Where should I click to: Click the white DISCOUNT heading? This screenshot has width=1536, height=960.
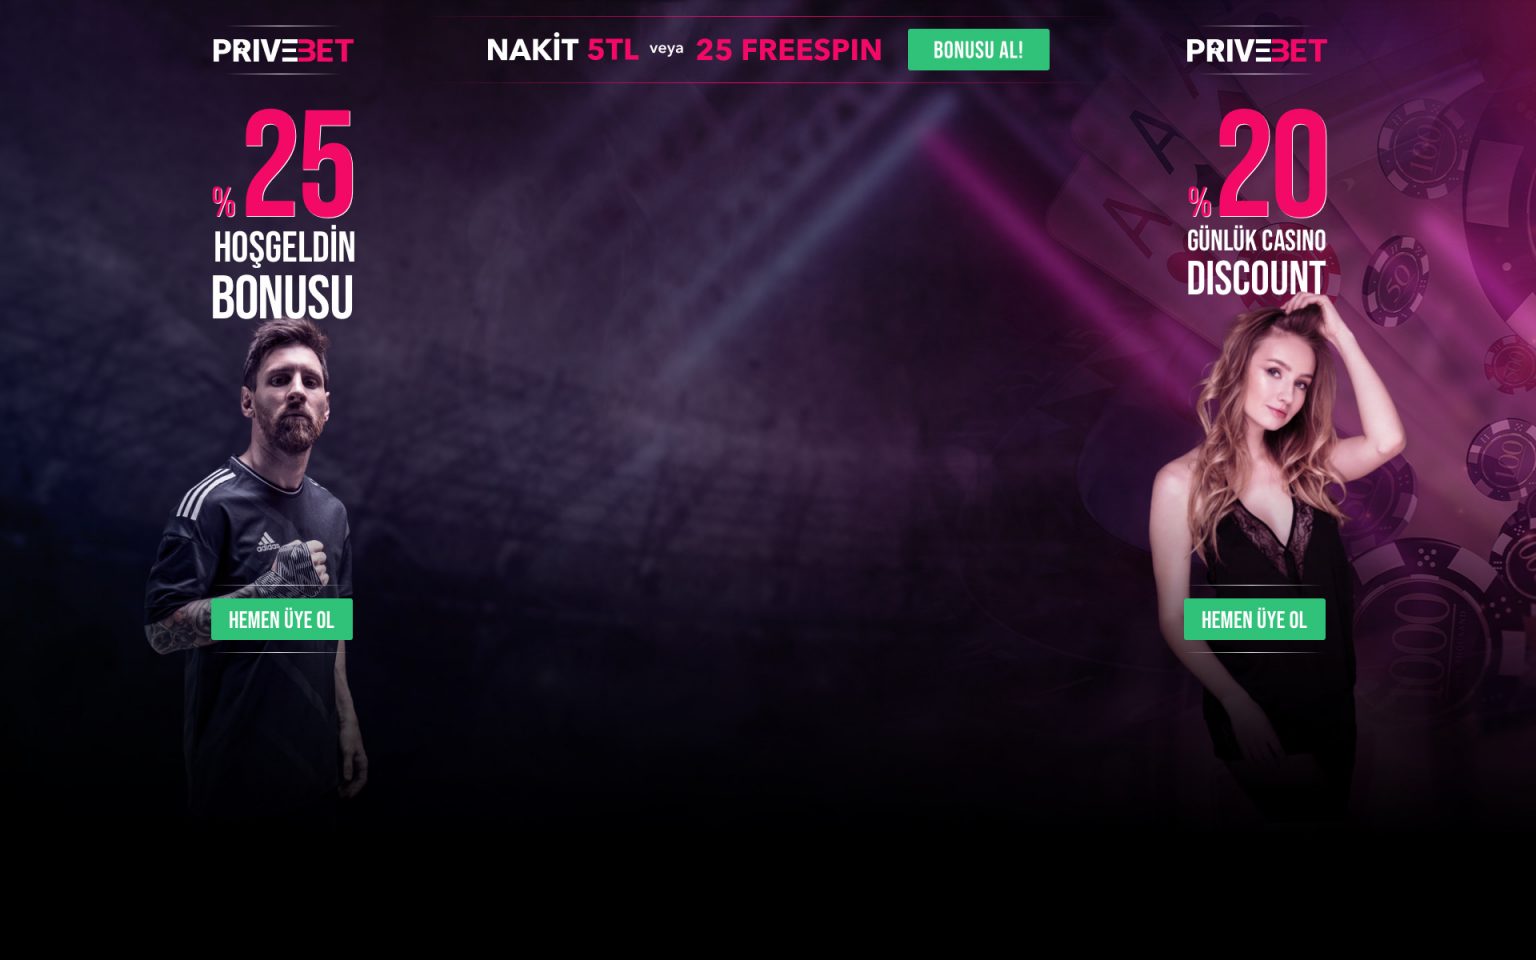coord(1256,278)
